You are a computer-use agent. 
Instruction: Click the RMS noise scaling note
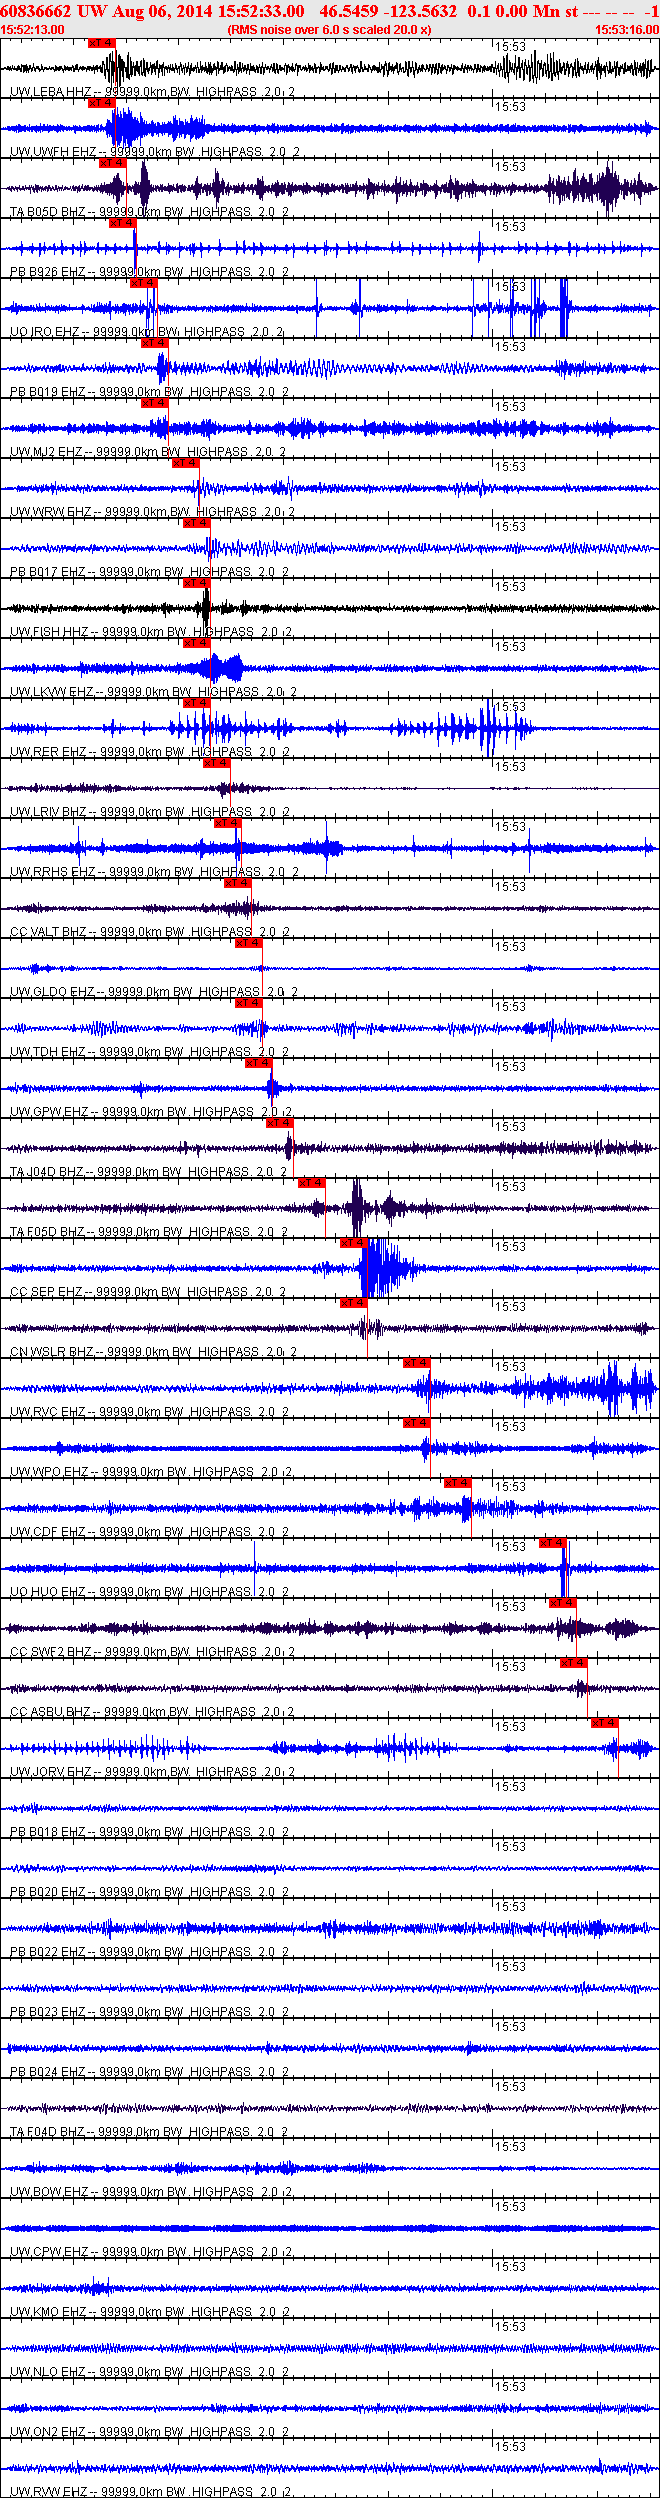point(329,30)
